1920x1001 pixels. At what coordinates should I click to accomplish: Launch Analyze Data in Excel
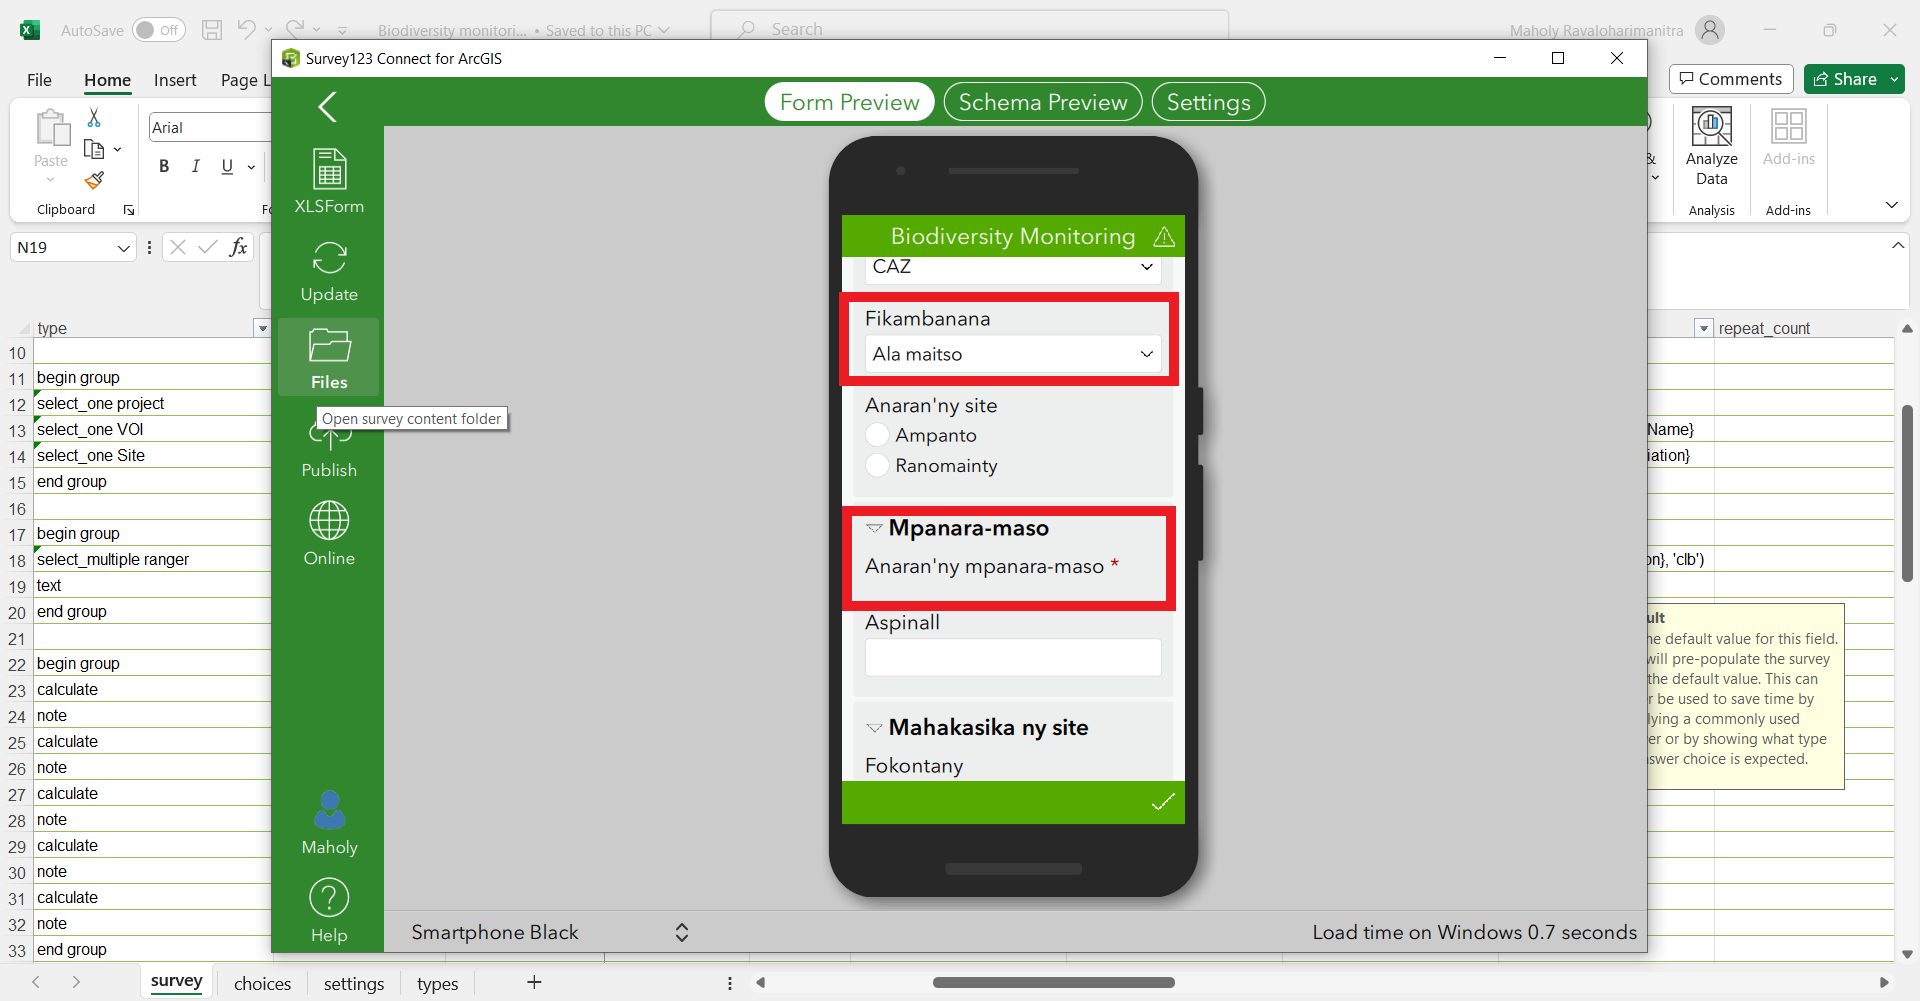(1710, 147)
